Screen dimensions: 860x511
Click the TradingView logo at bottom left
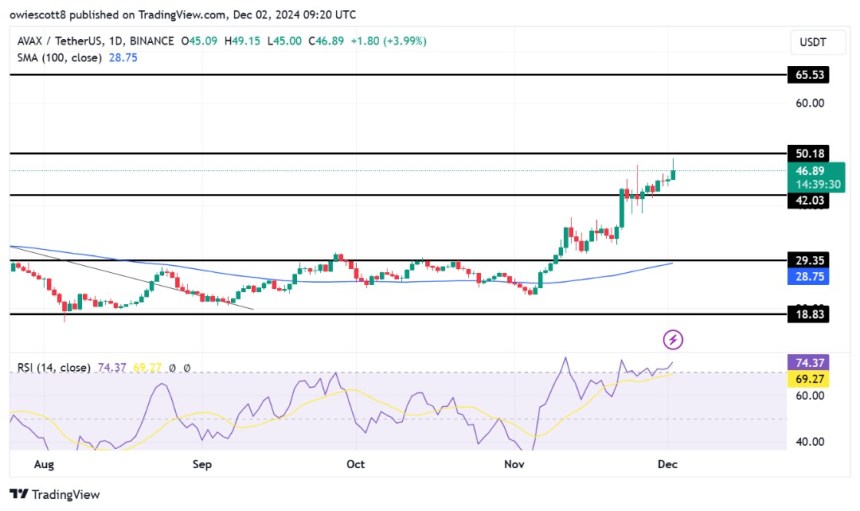[x=54, y=494]
